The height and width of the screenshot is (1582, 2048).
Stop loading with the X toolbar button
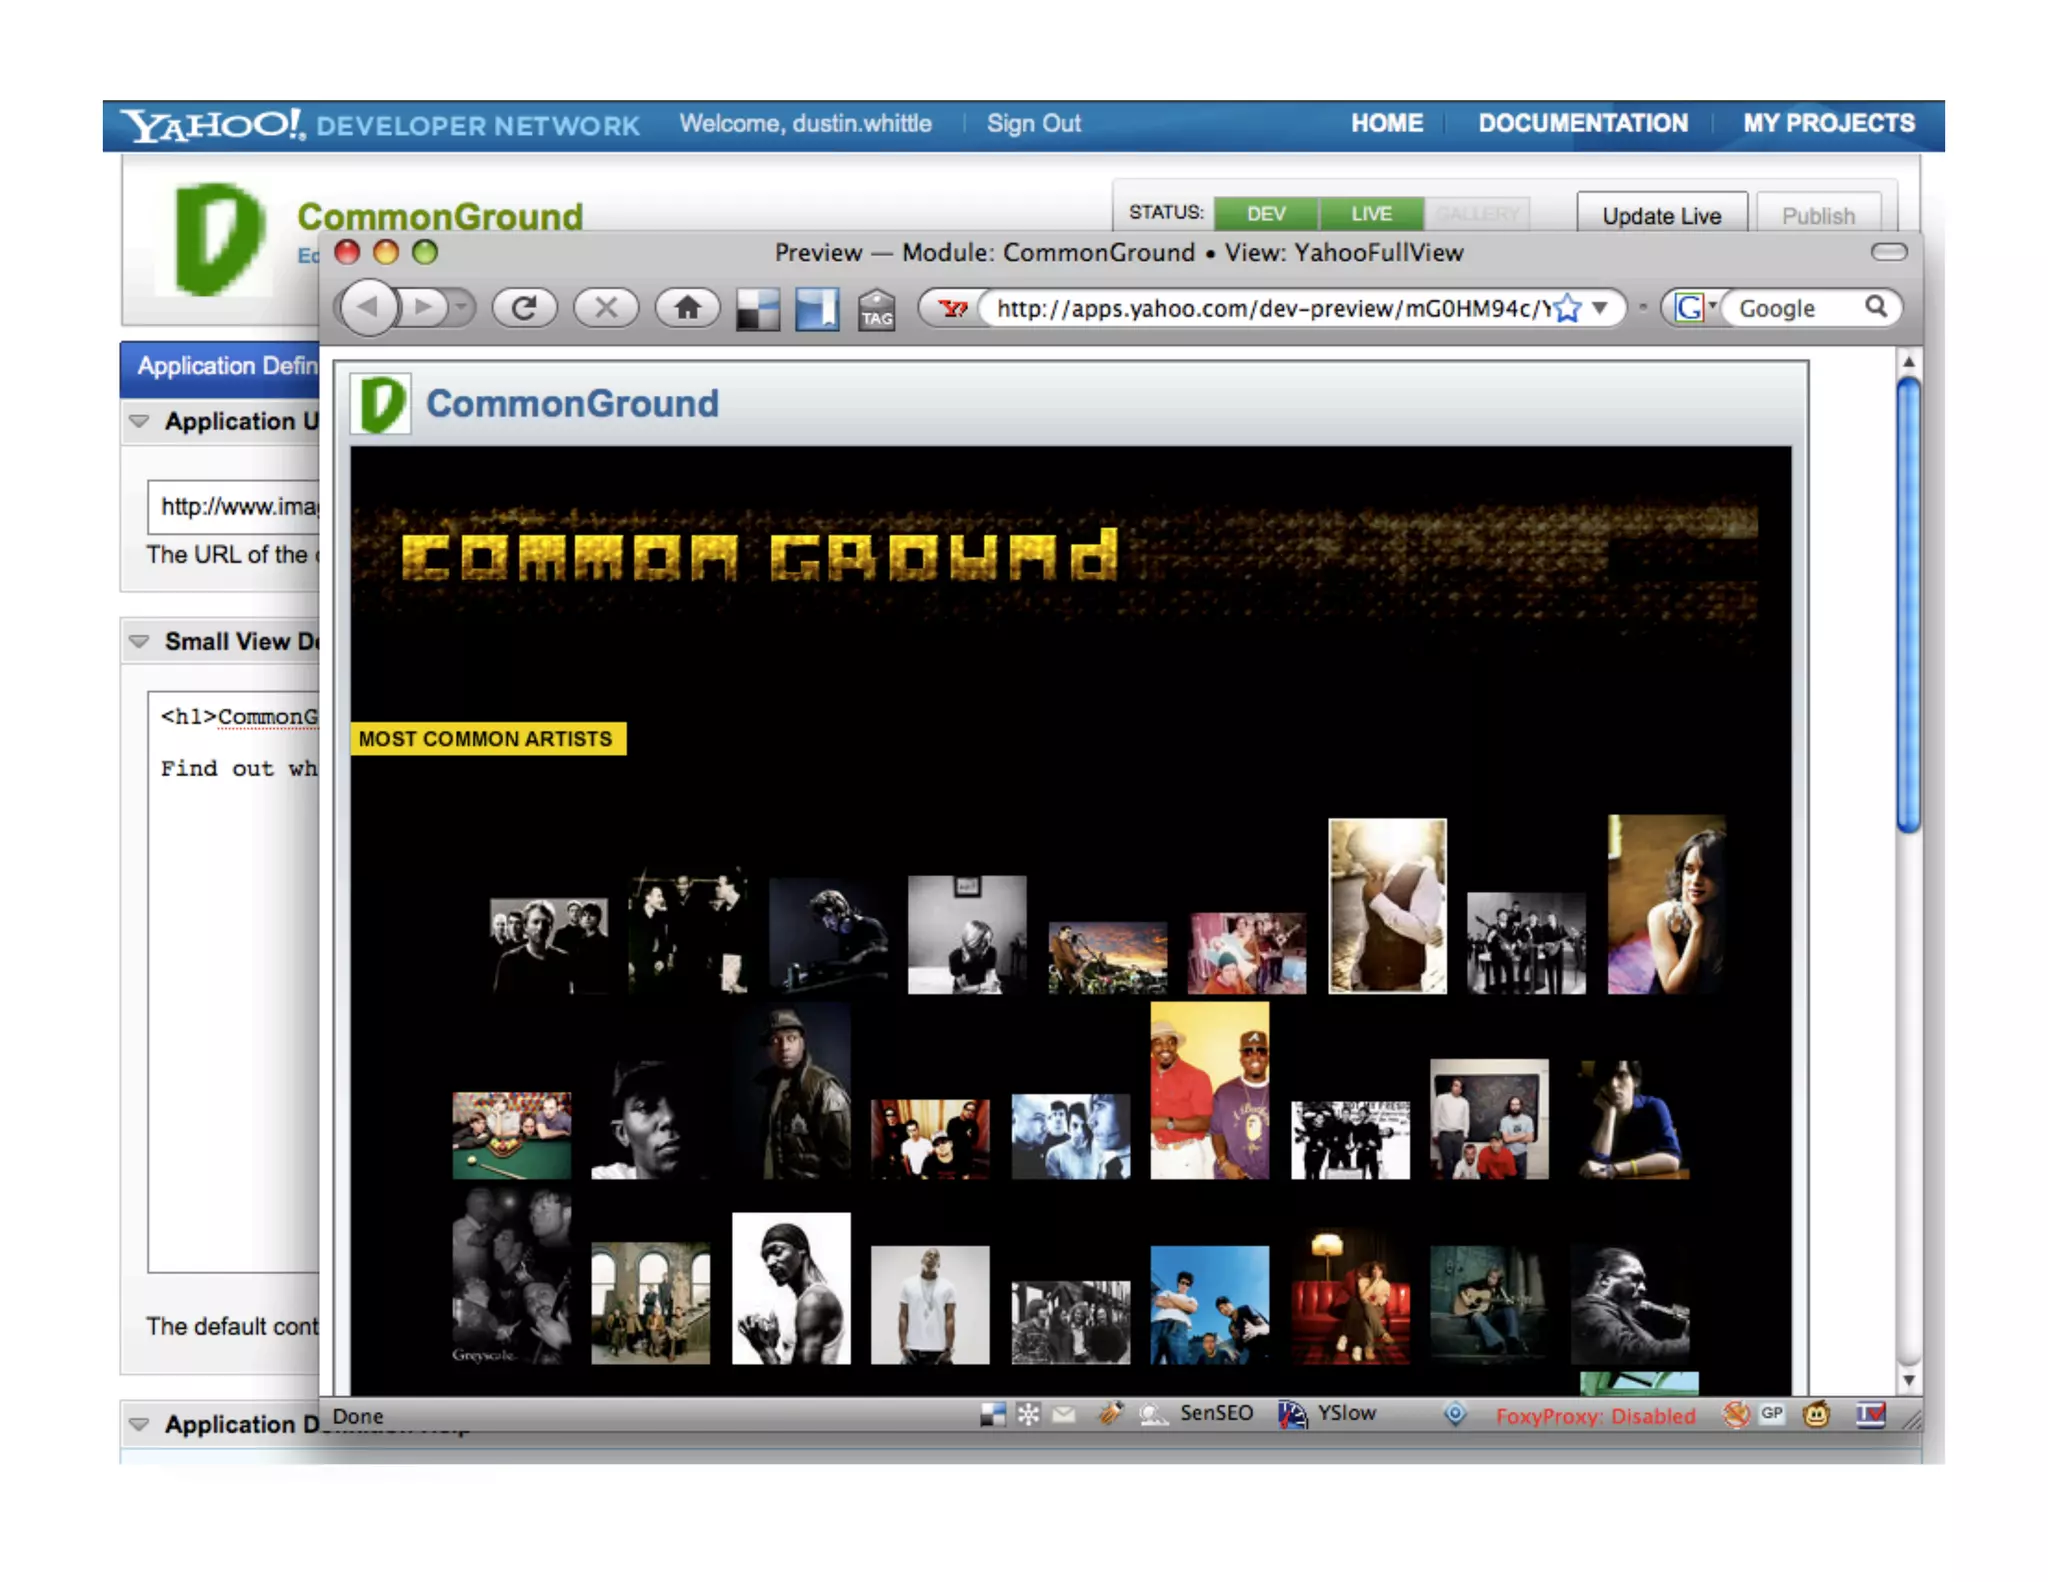[x=606, y=307]
